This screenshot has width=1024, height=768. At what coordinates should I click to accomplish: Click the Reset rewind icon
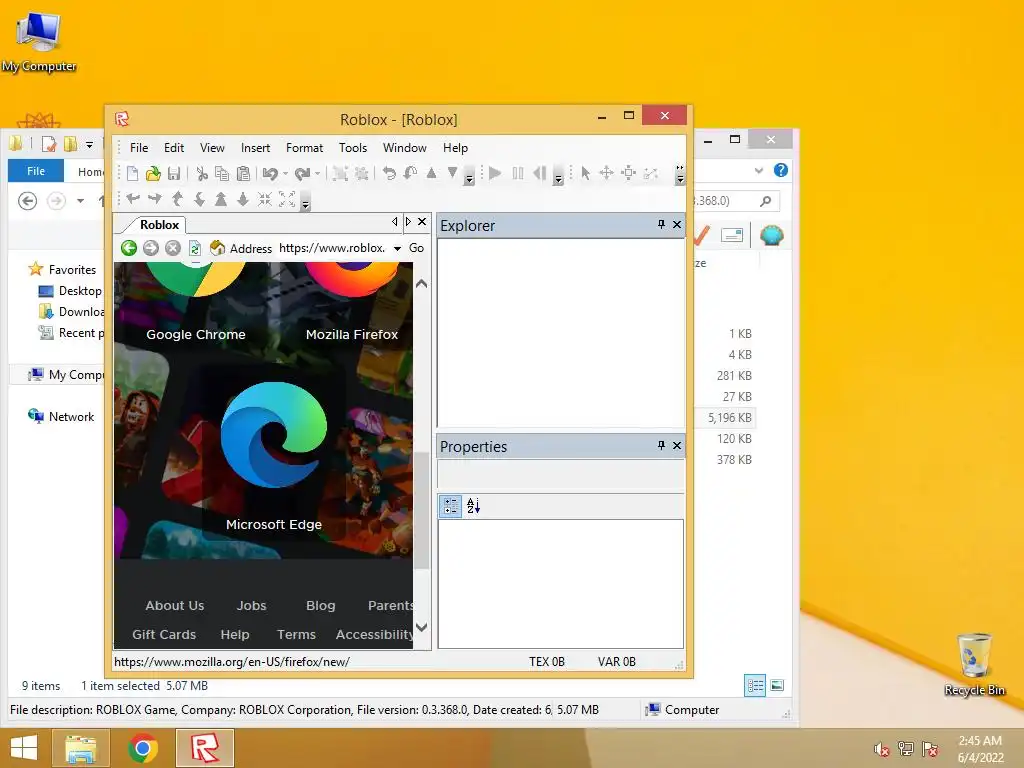pos(539,173)
